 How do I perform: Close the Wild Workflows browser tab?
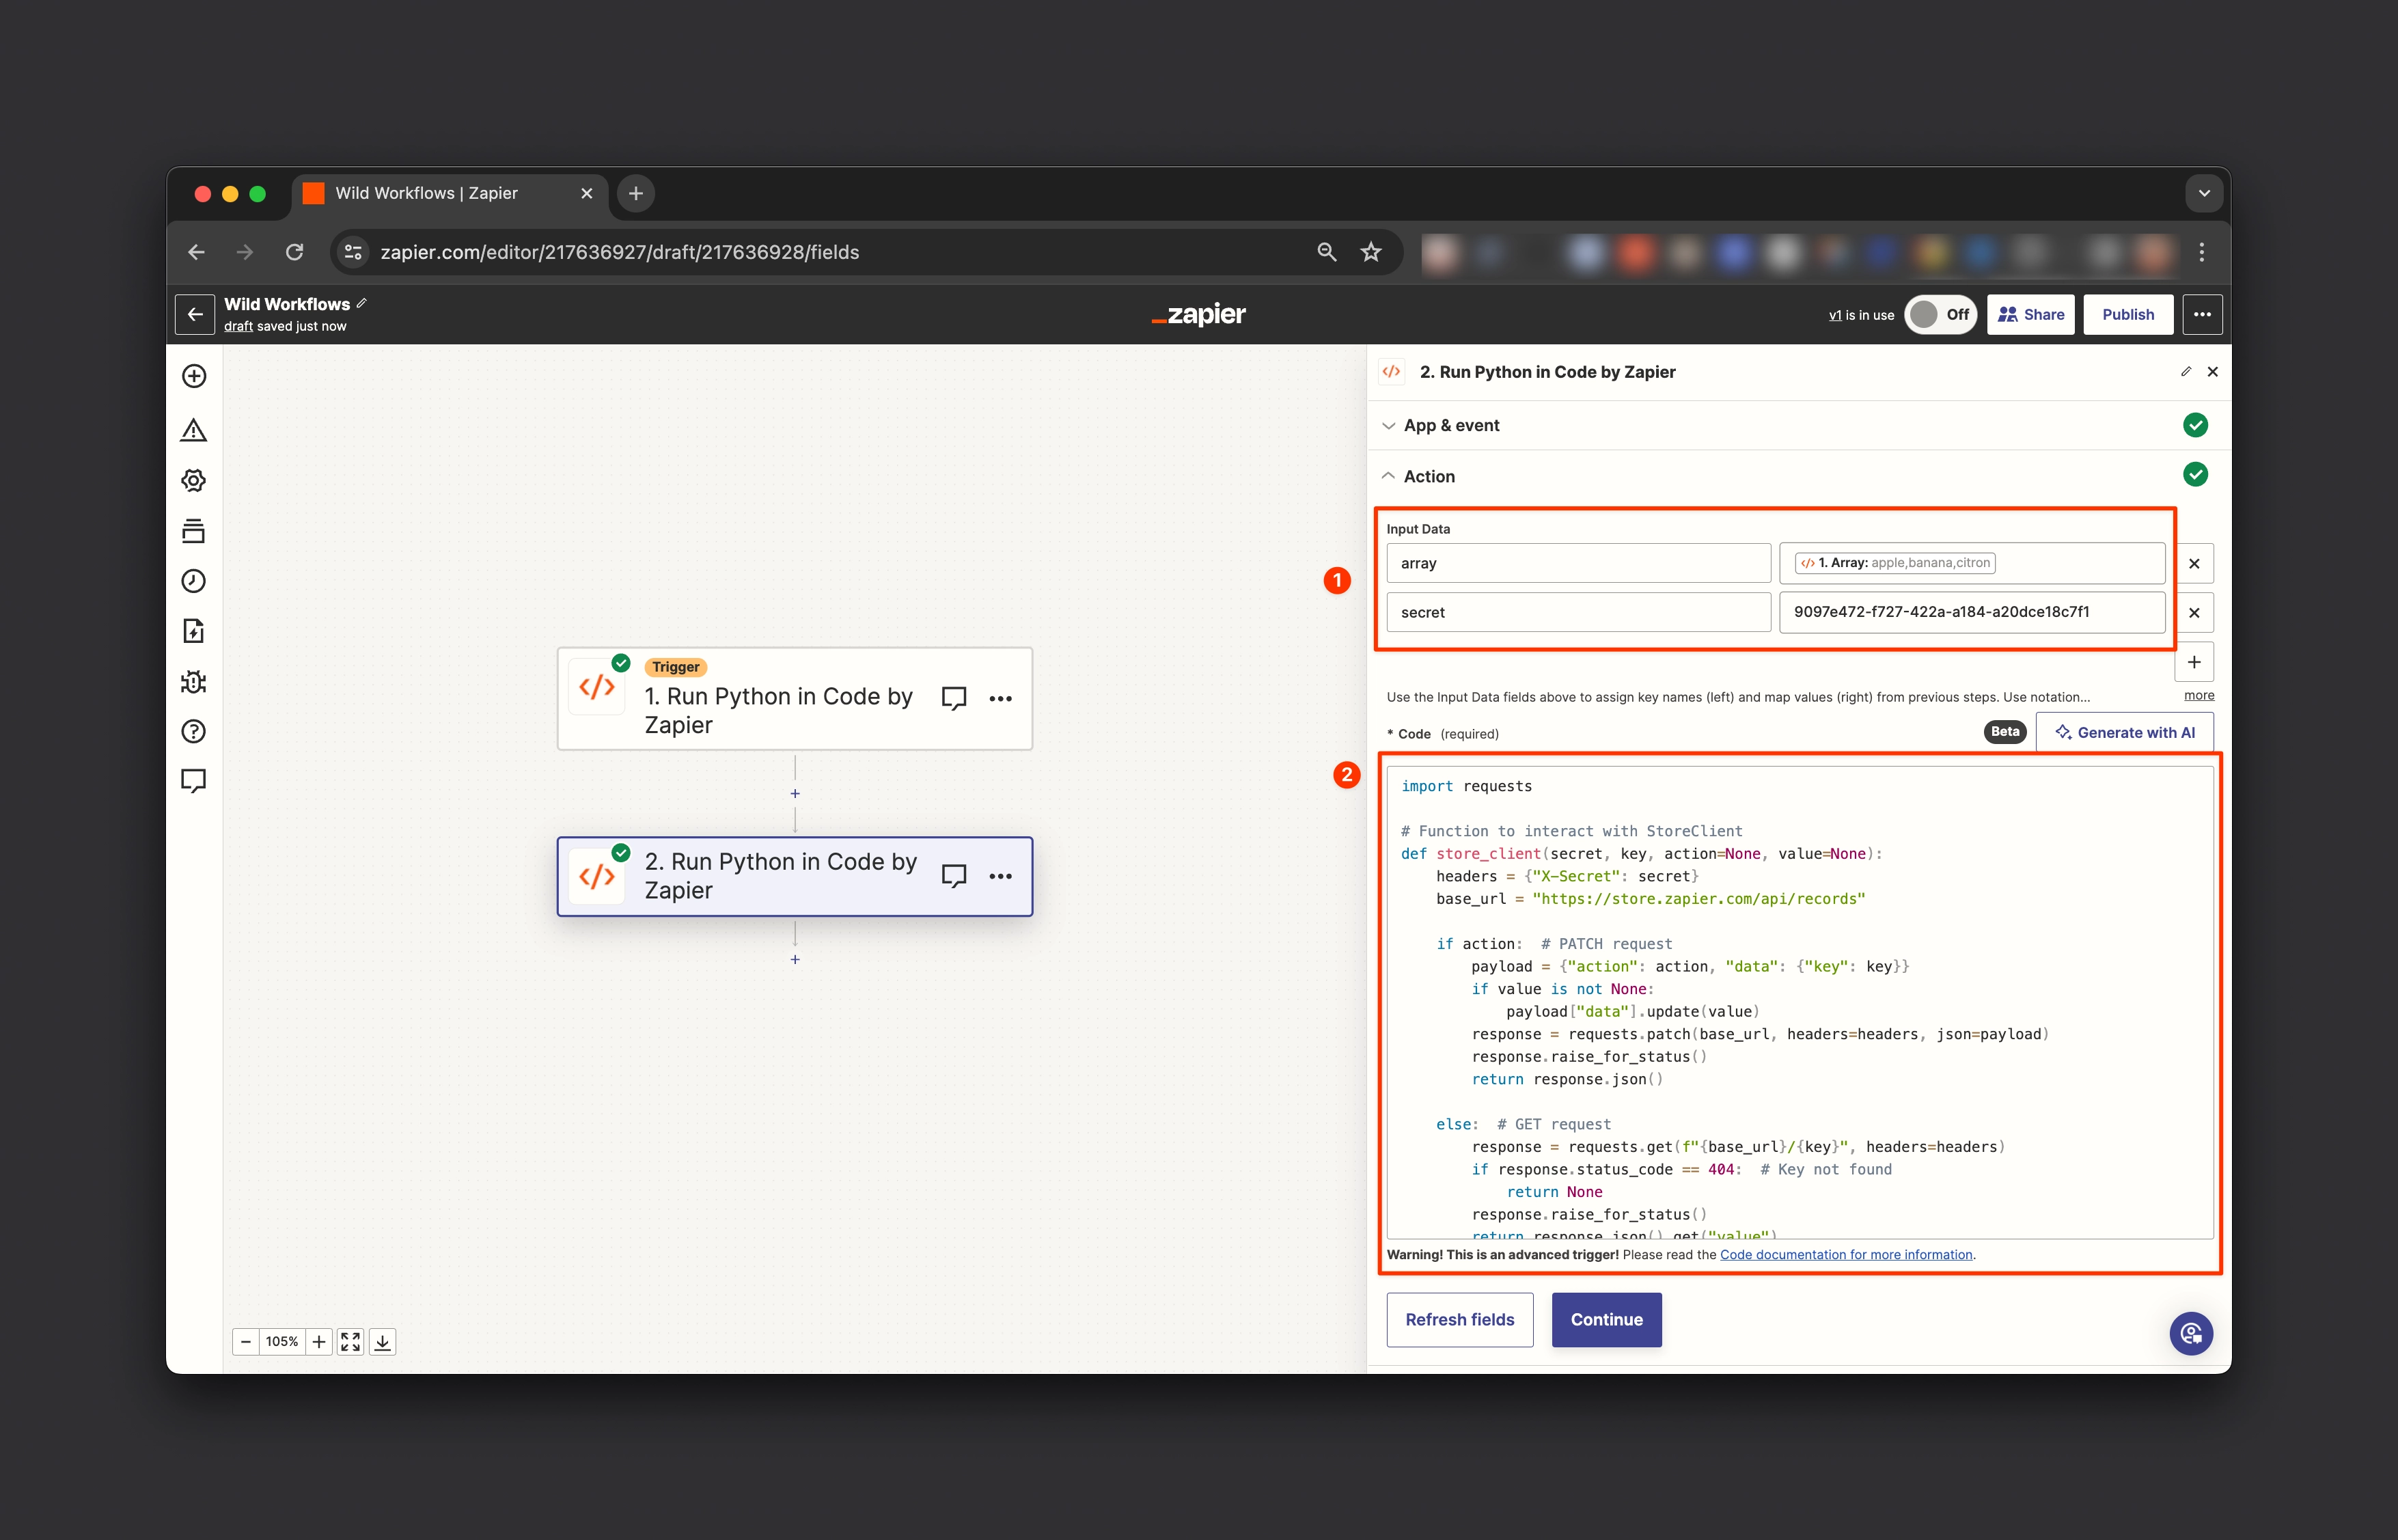[587, 193]
